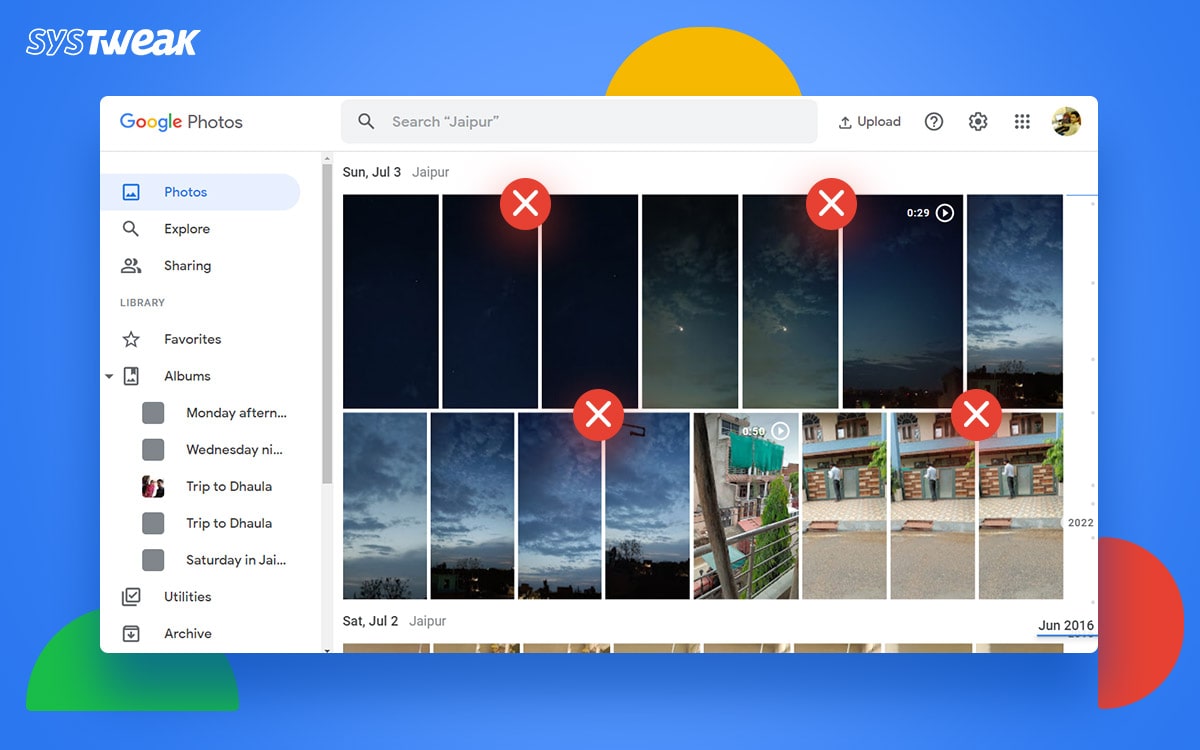Open the help menu
Screen dimensions: 1200x750
pyautogui.click(x=934, y=121)
